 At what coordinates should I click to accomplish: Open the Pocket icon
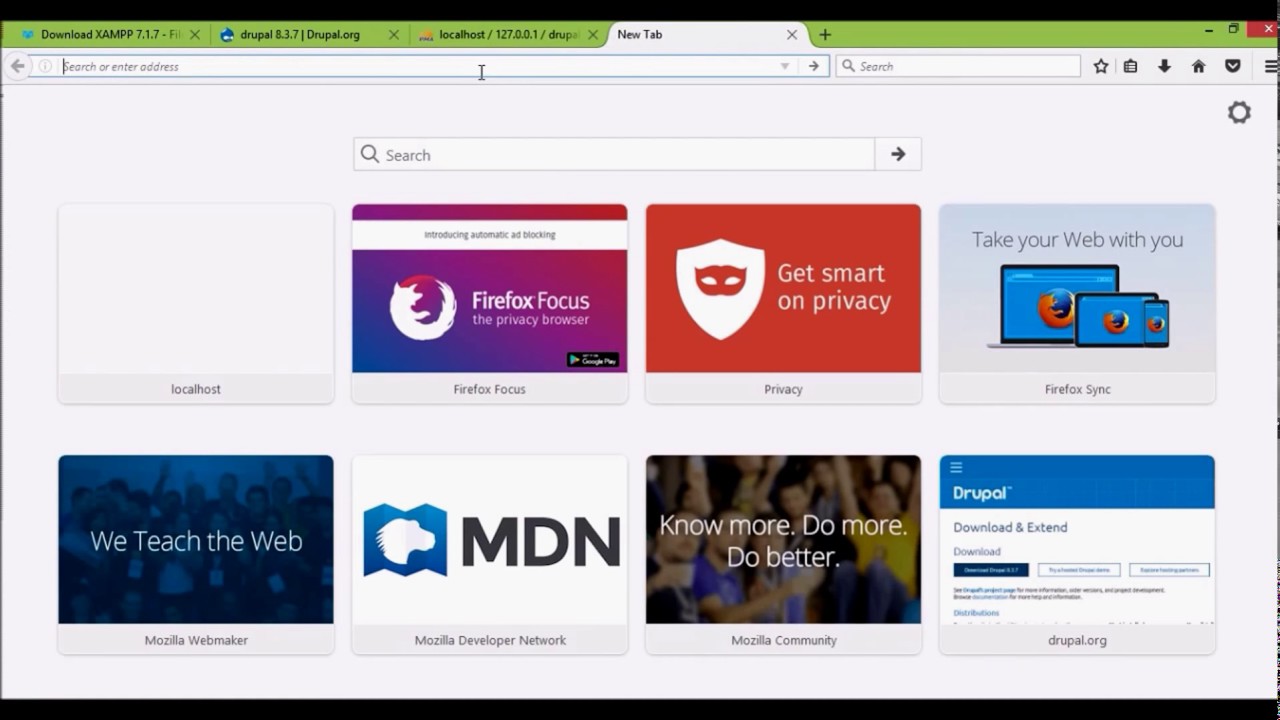coord(1232,66)
